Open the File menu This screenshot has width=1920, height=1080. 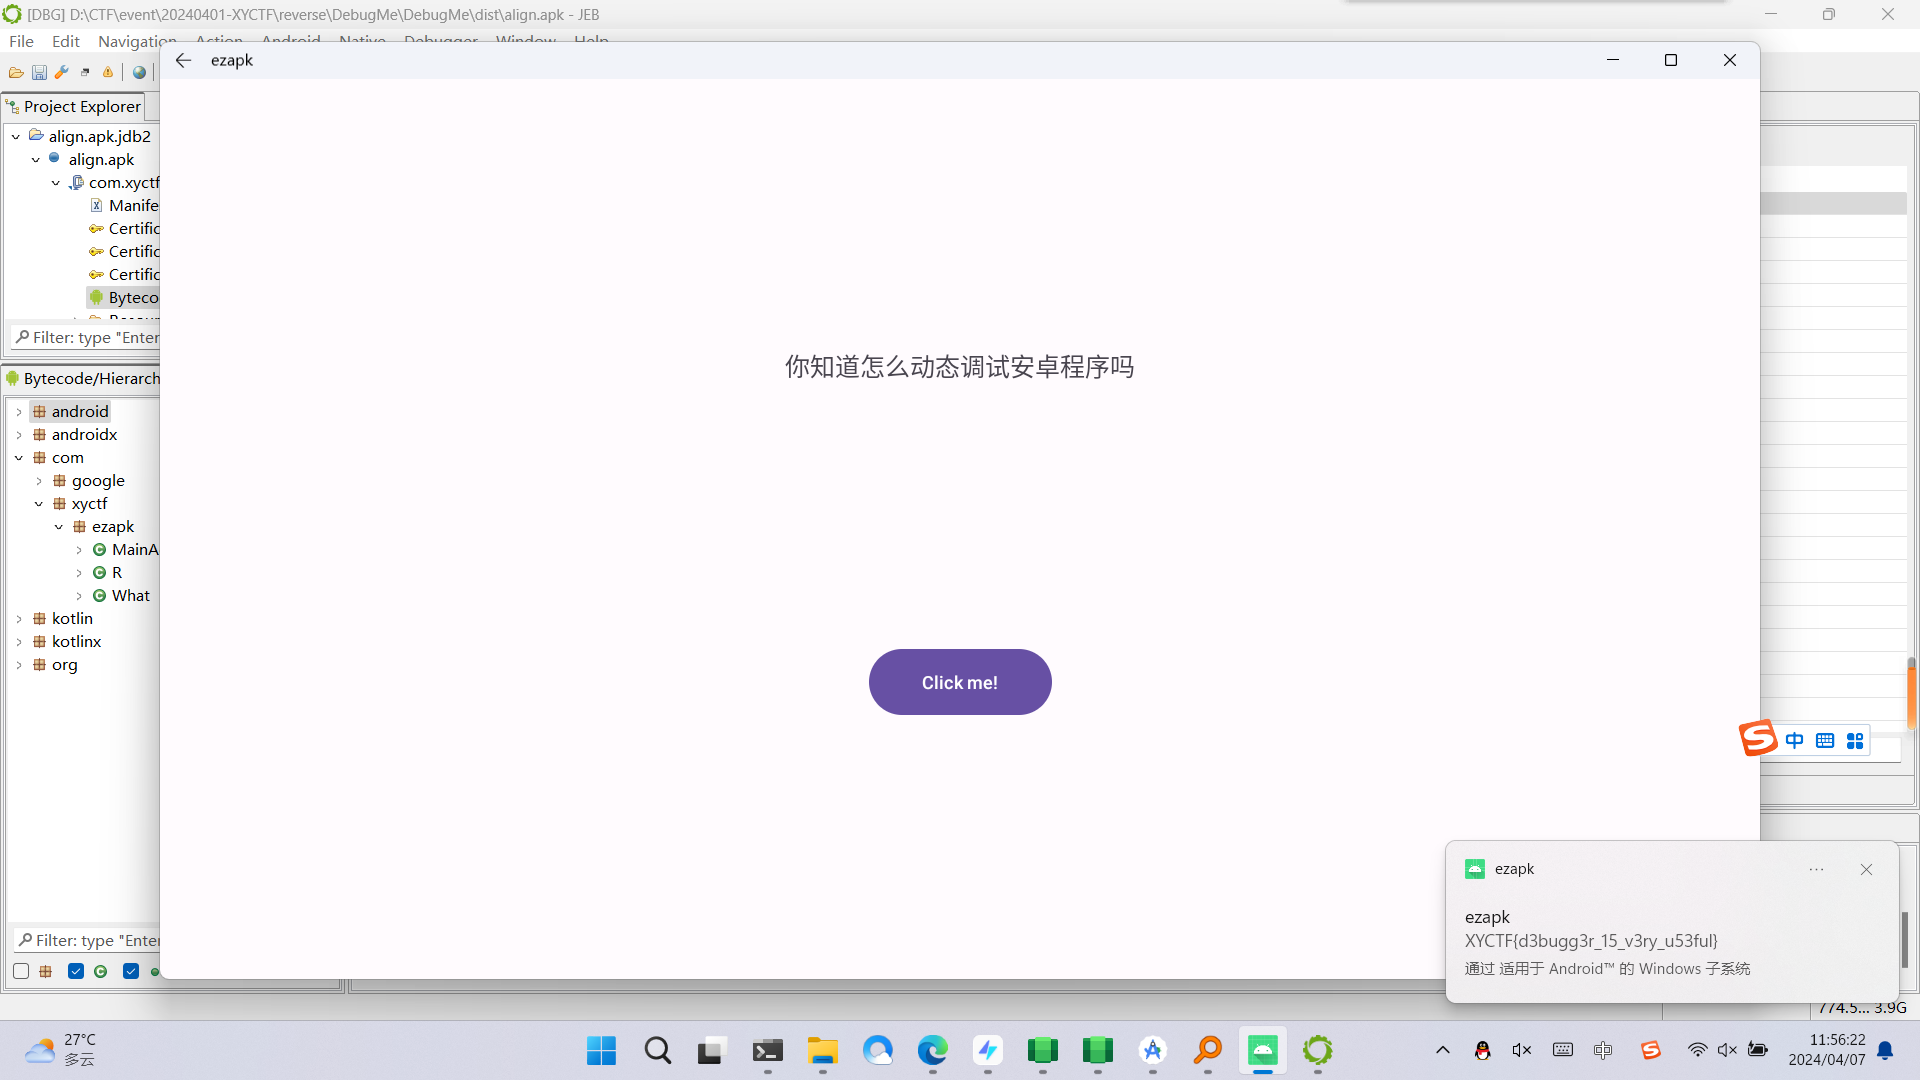[21, 41]
